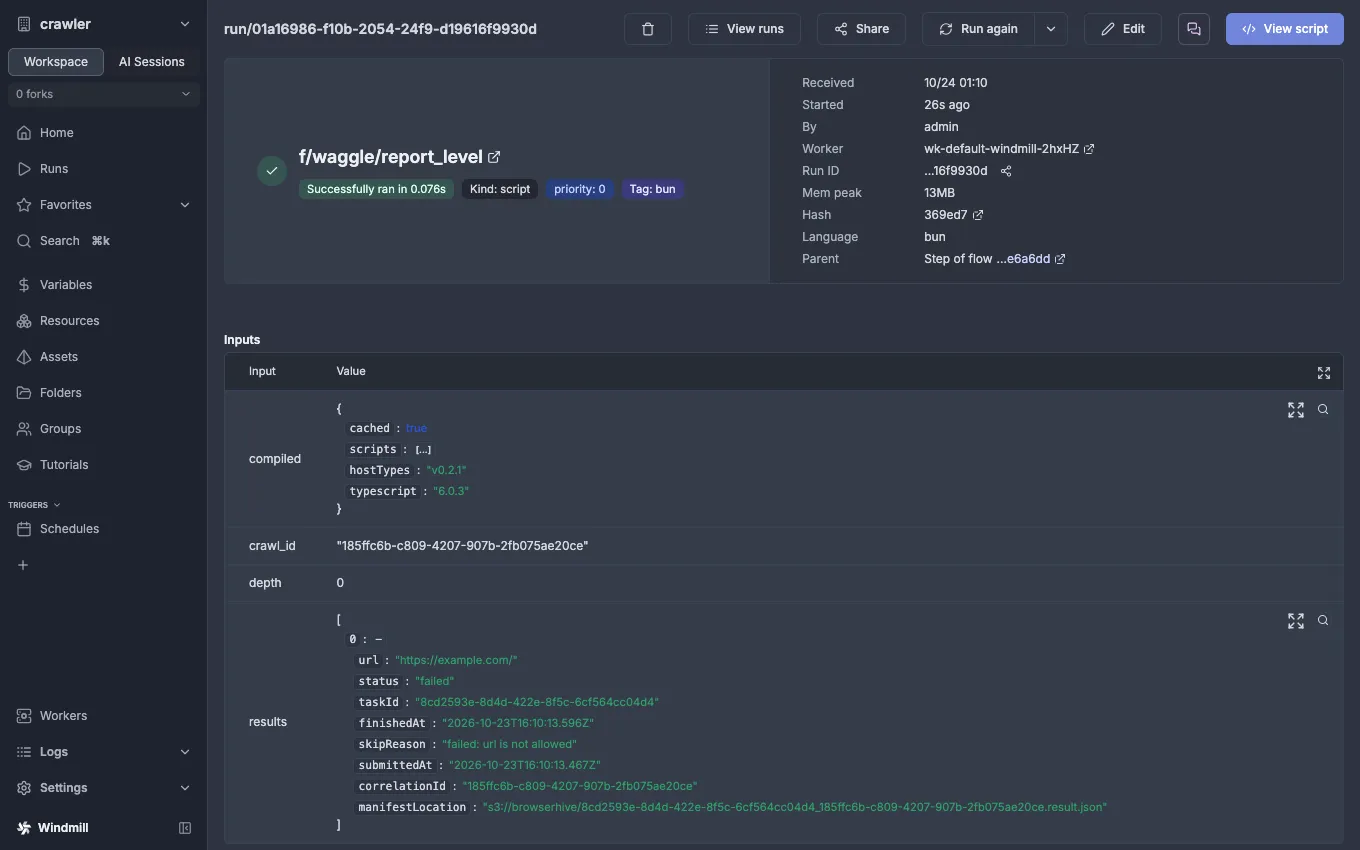
Task: Switch to the AI Sessions tab
Action: (x=152, y=62)
